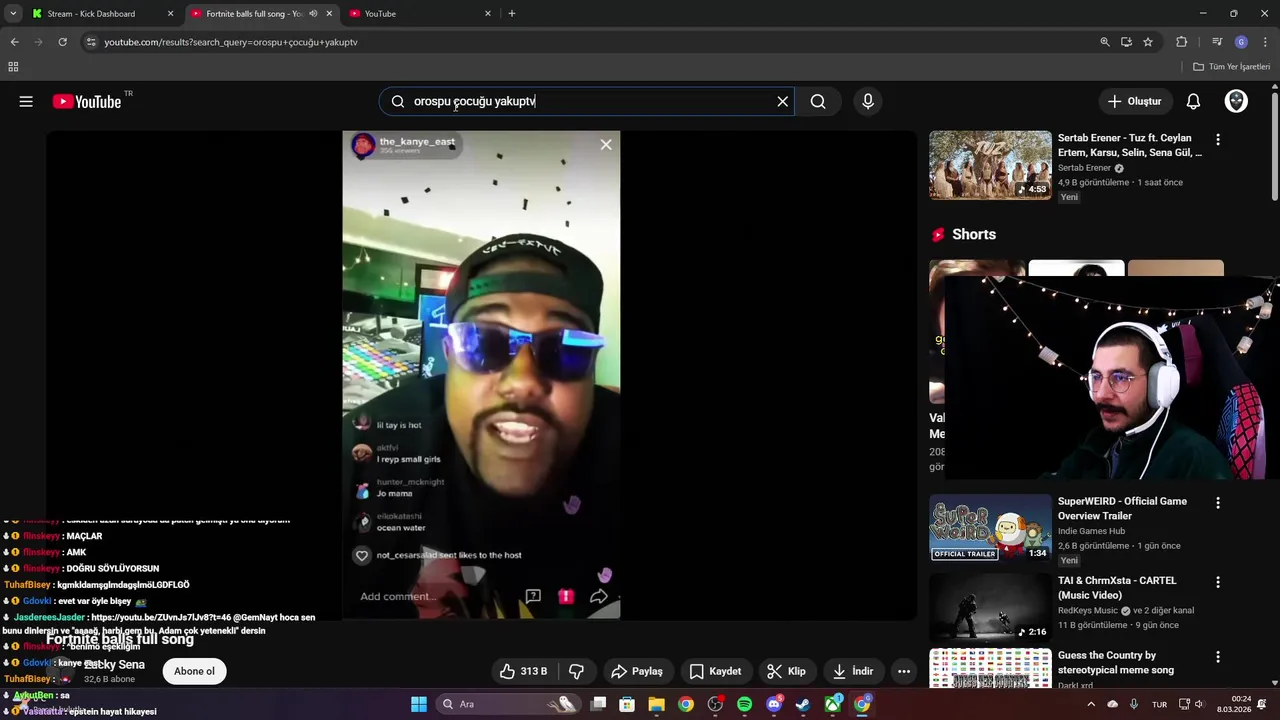
Task: Click the taskbar Ara search box
Action: tap(509, 704)
